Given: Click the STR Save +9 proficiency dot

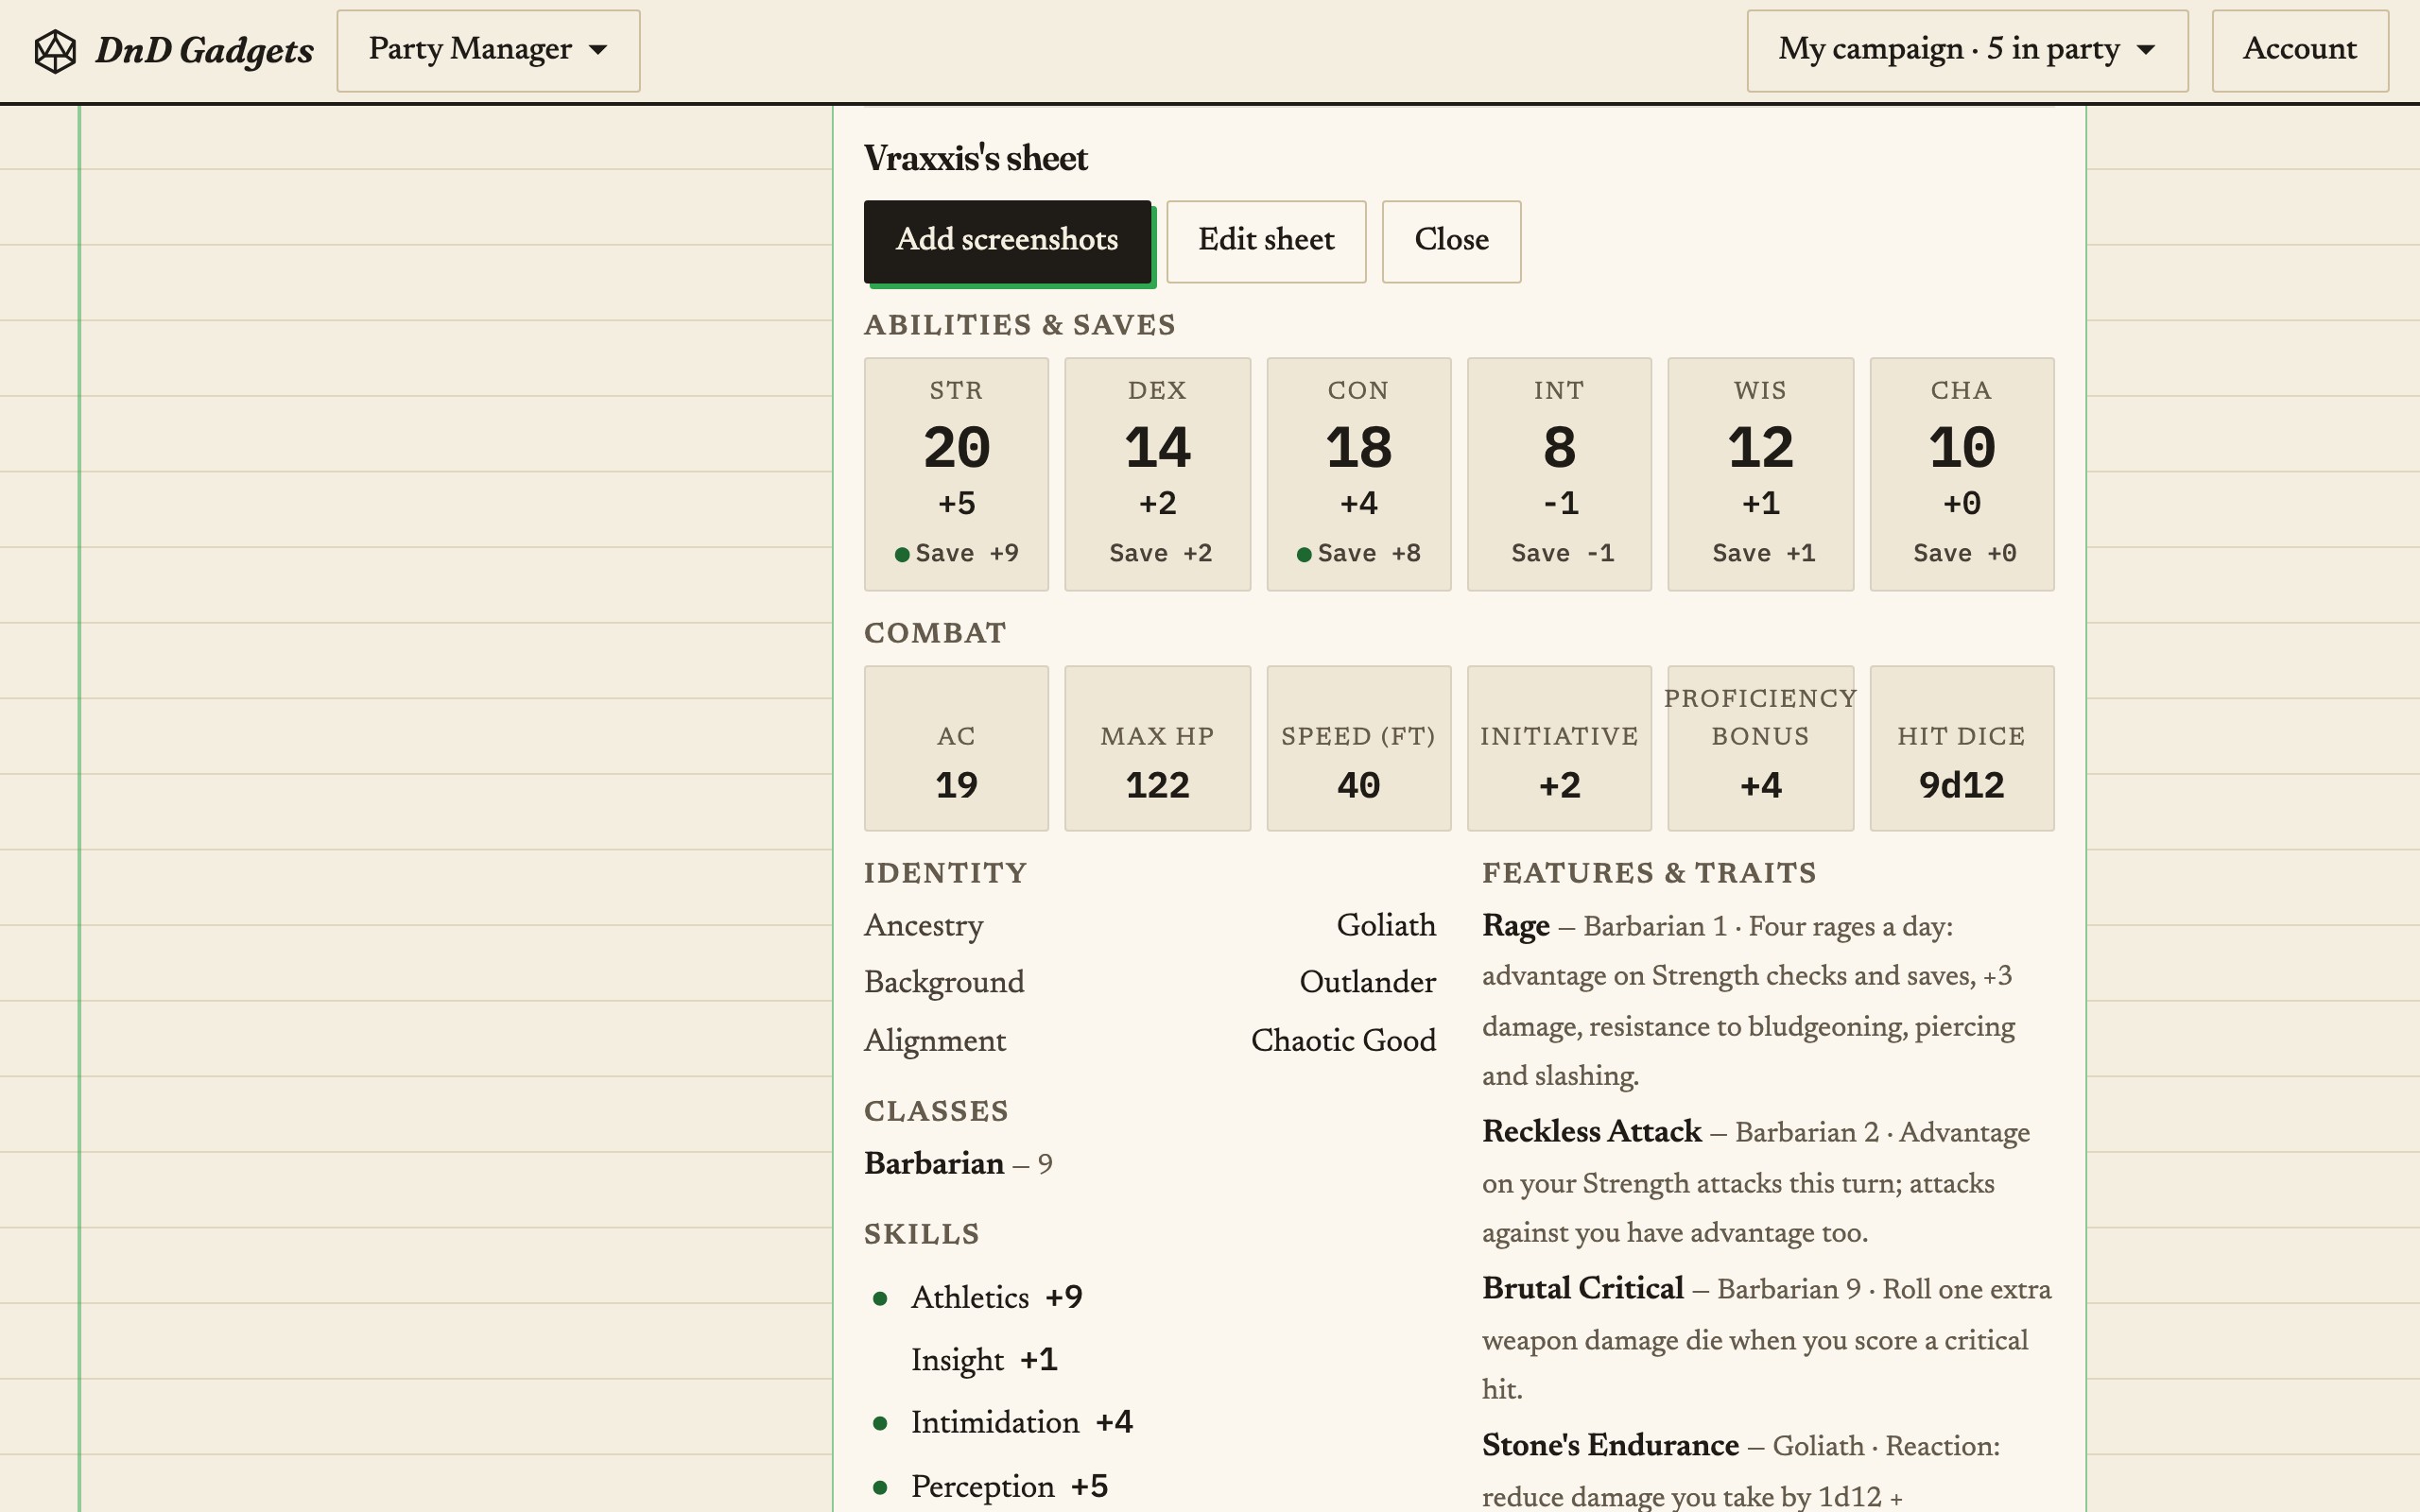Looking at the screenshot, I should (902, 555).
